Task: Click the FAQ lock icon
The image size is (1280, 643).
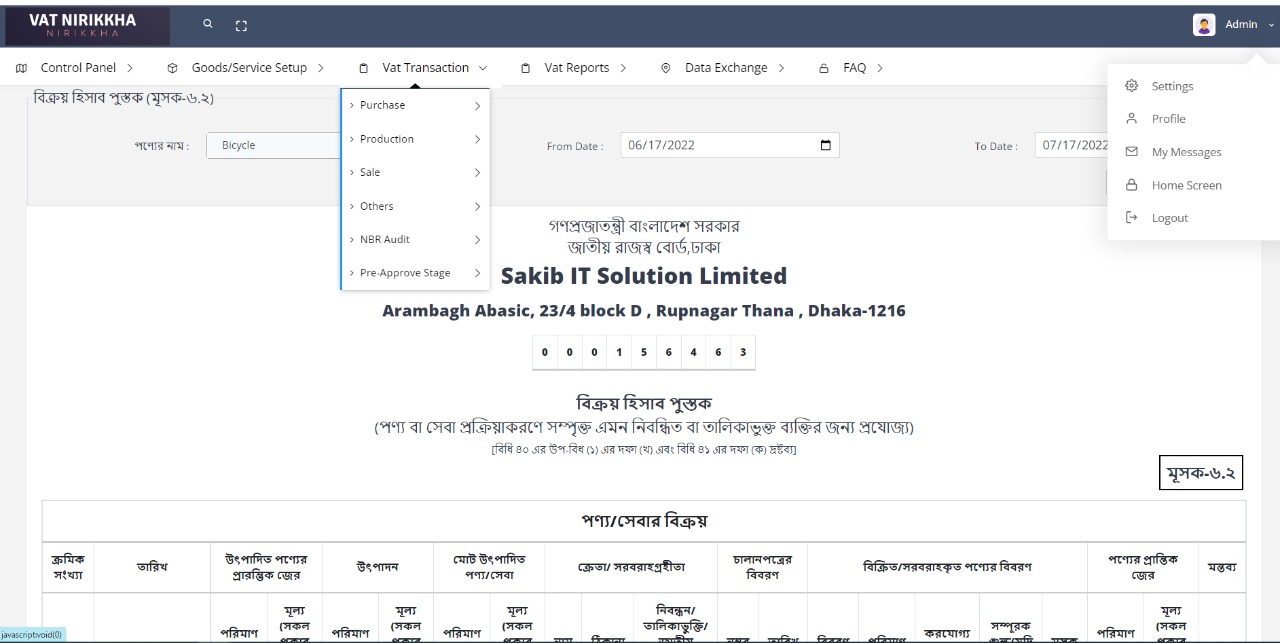Action: (823, 68)
